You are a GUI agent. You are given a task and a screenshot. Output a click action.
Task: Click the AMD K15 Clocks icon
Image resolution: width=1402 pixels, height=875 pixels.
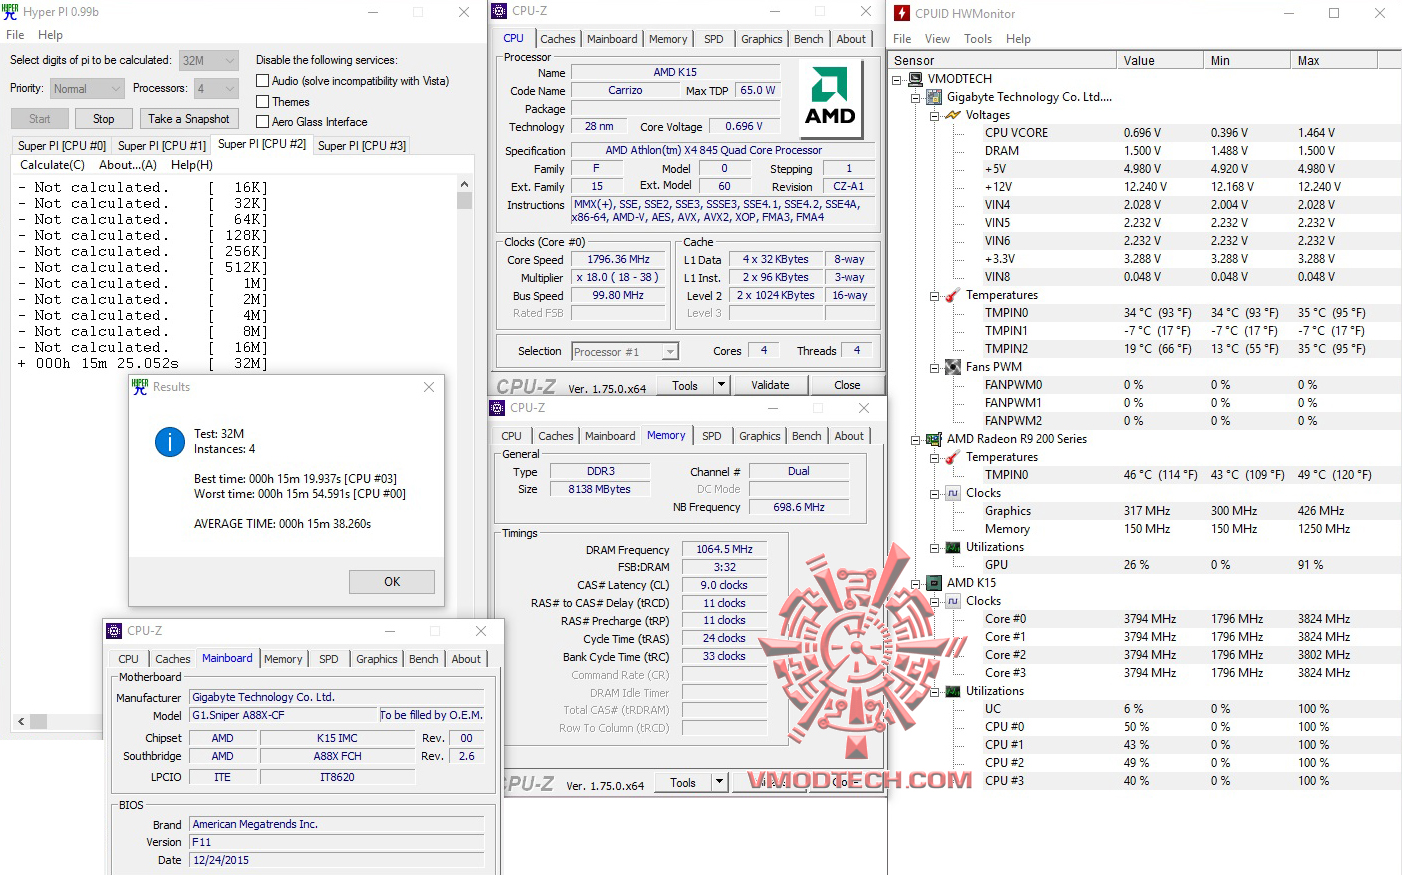953,601
